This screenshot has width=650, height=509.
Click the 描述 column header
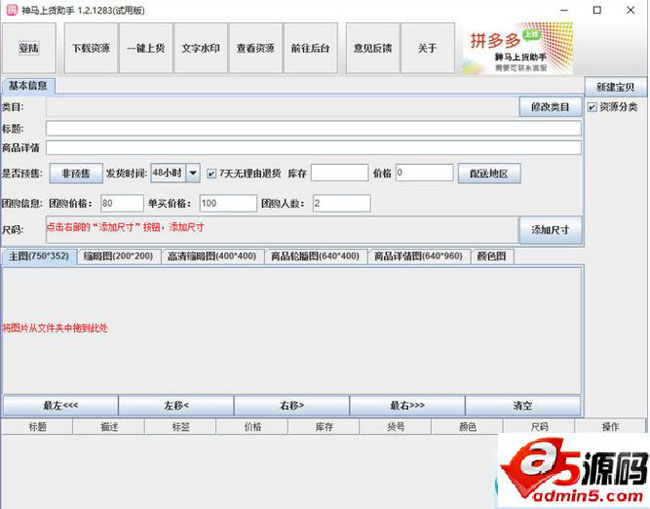pos(109,427)
